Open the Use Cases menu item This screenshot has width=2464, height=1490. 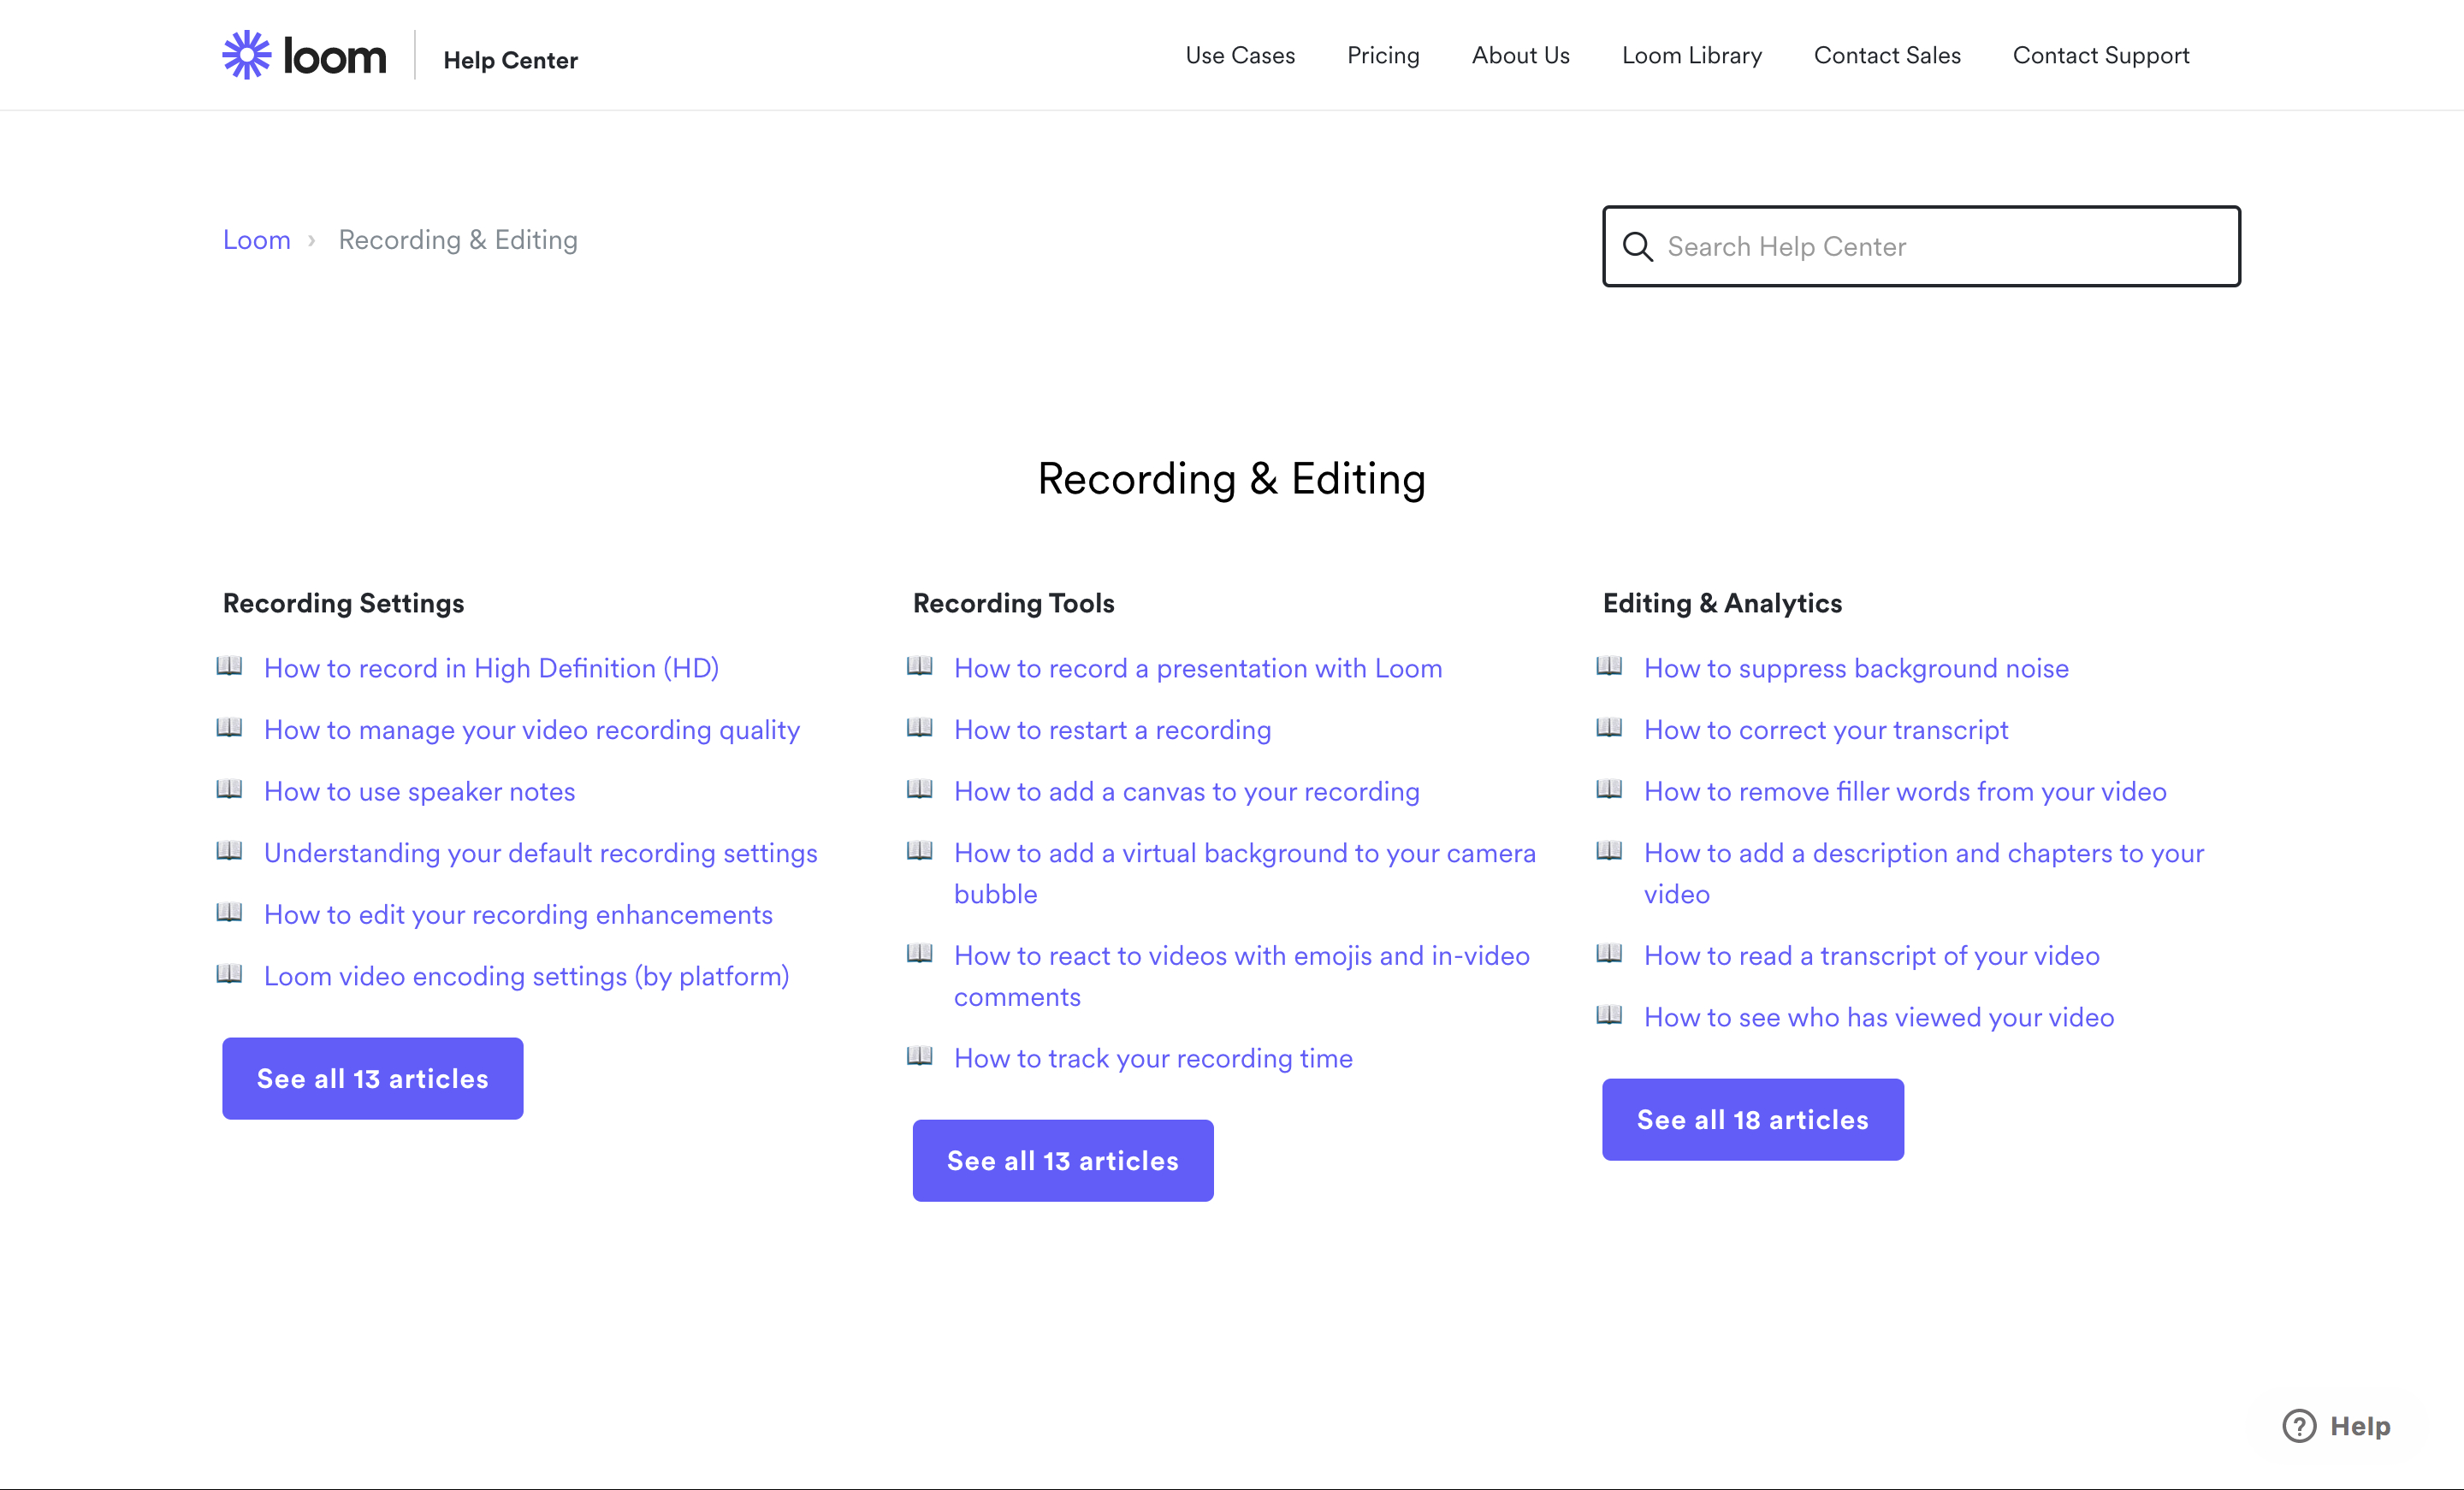1240,55
